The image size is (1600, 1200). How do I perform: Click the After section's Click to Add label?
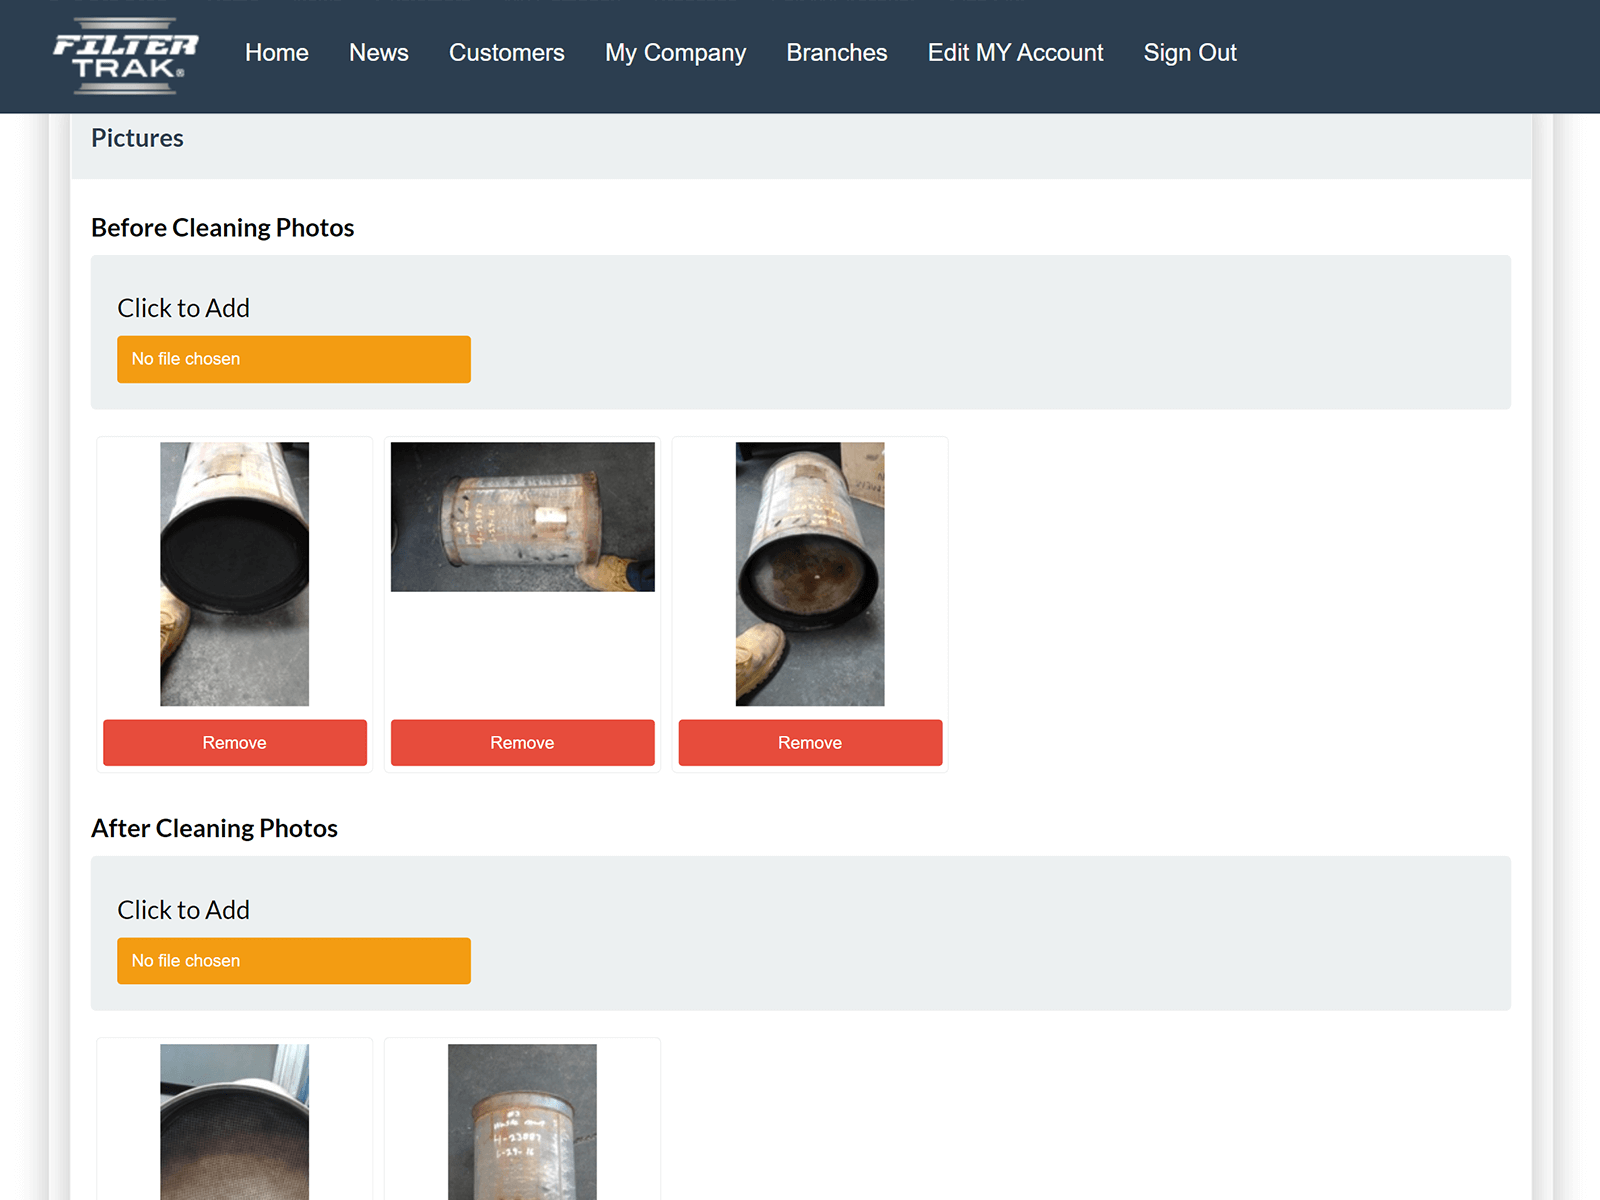tap(184, 910)
